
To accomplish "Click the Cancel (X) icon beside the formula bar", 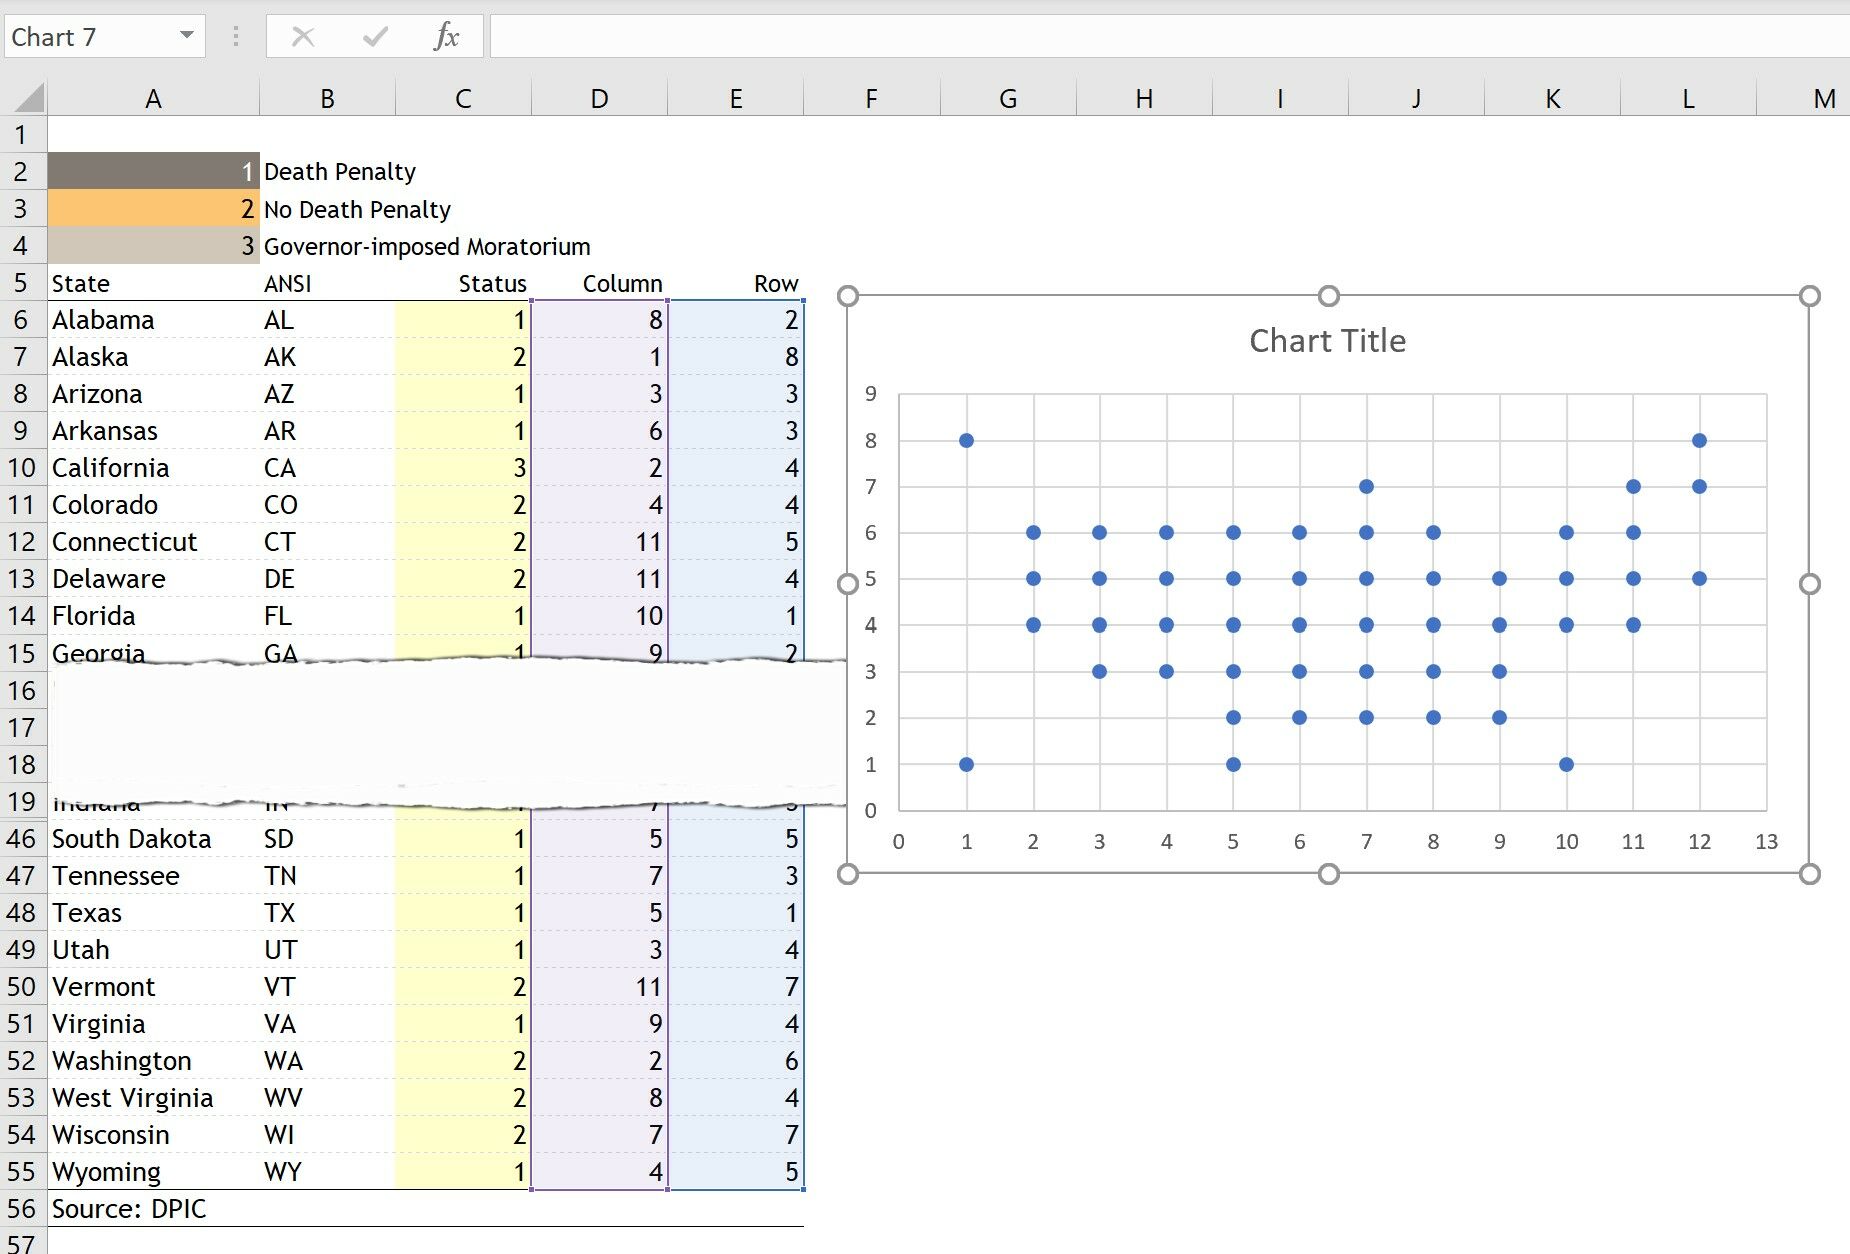I will (303, 37).
